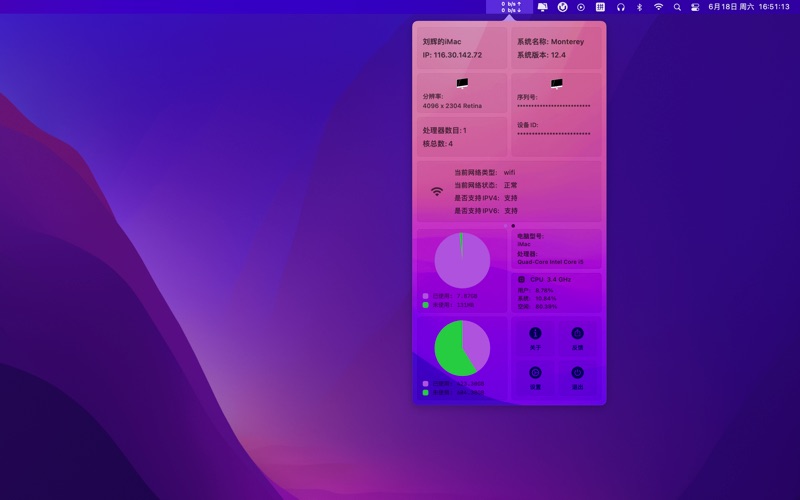The width and height of the screenshot is (800, 500).
Task: Click the wifi icon in network panel
Action: (x=437, y=191)
